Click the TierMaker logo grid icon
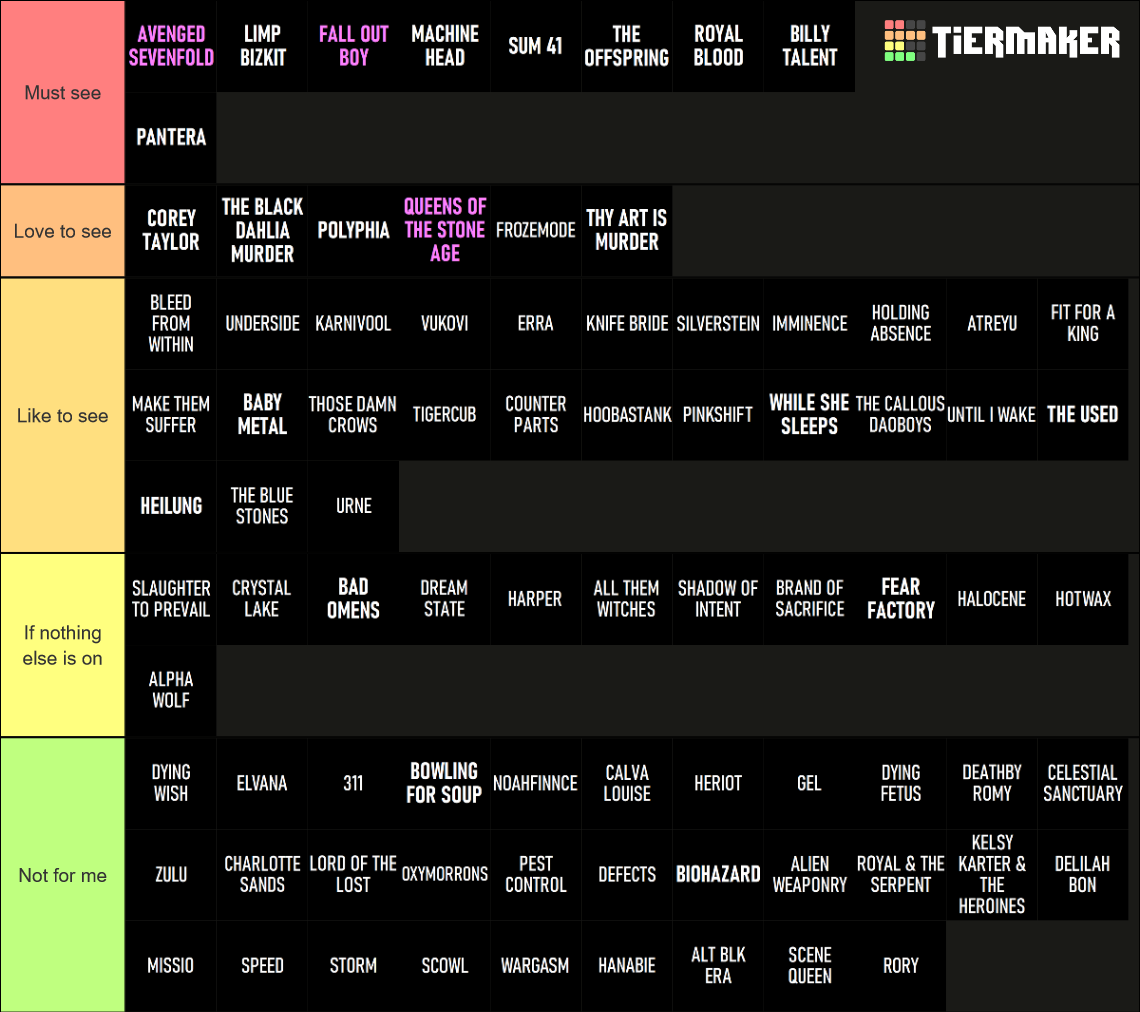Image resolution: width=1140 pixels, height=1012 pixels. tap(904, 41)
